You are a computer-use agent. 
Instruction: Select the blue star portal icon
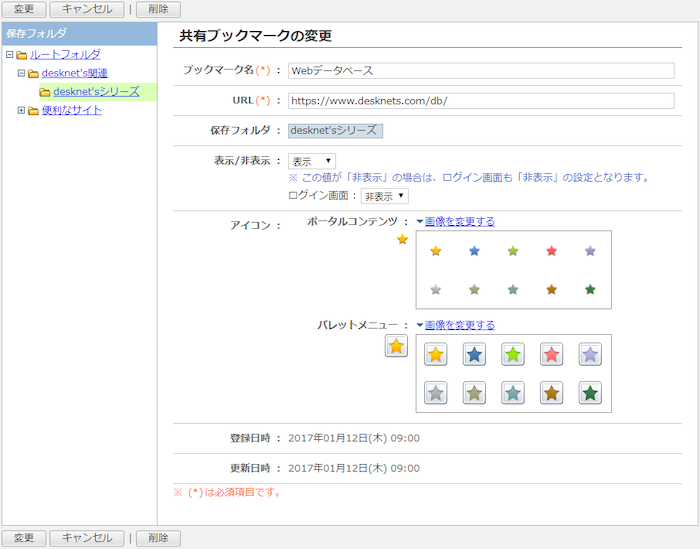pyautogui.click(x=474, y=251)
